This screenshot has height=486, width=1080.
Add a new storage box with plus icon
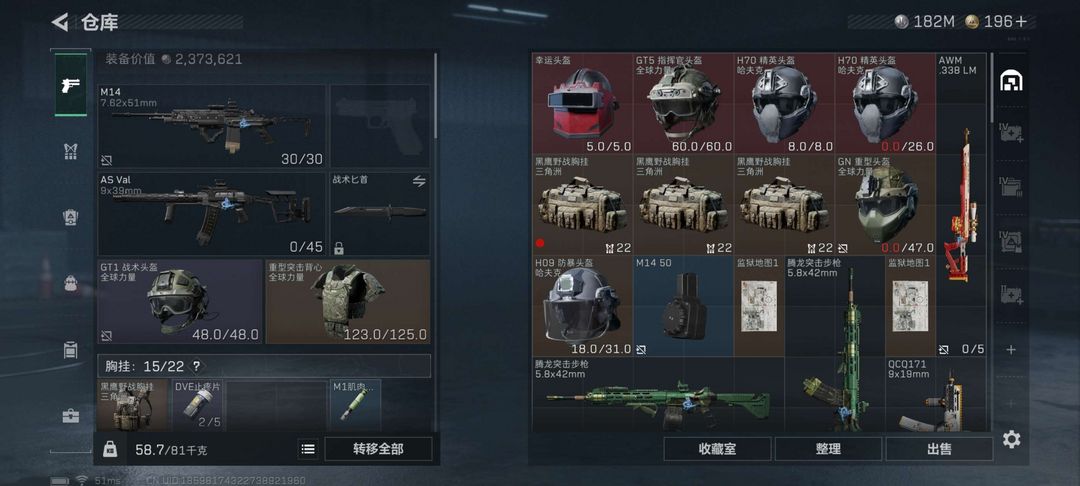[1010, 350]
